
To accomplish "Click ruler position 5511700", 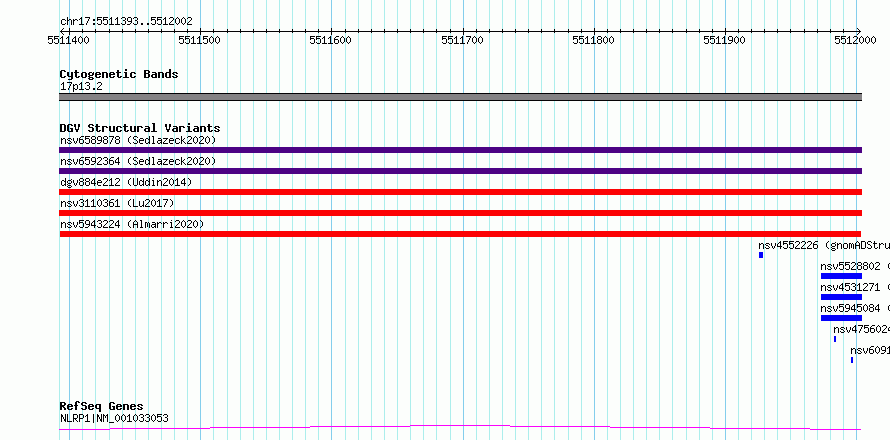I will (x=463, y=40).
